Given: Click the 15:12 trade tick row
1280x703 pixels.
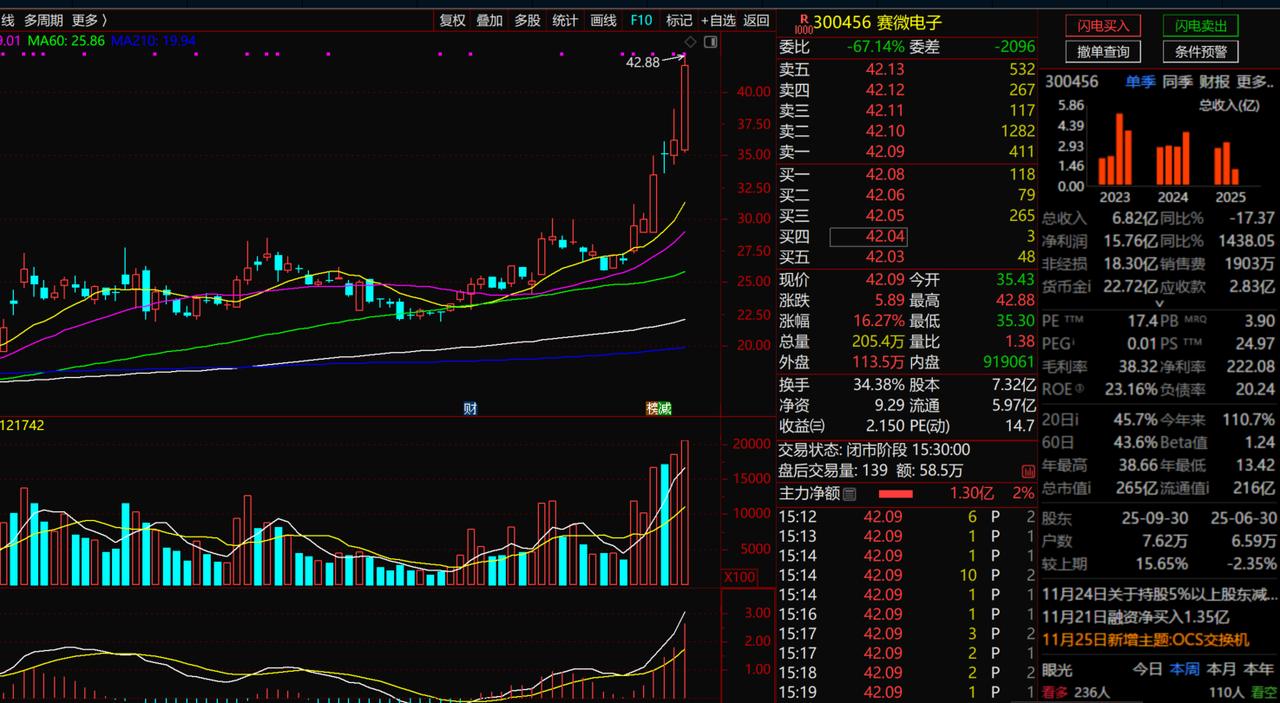Looking at the screenshot, I should (907, 517).
